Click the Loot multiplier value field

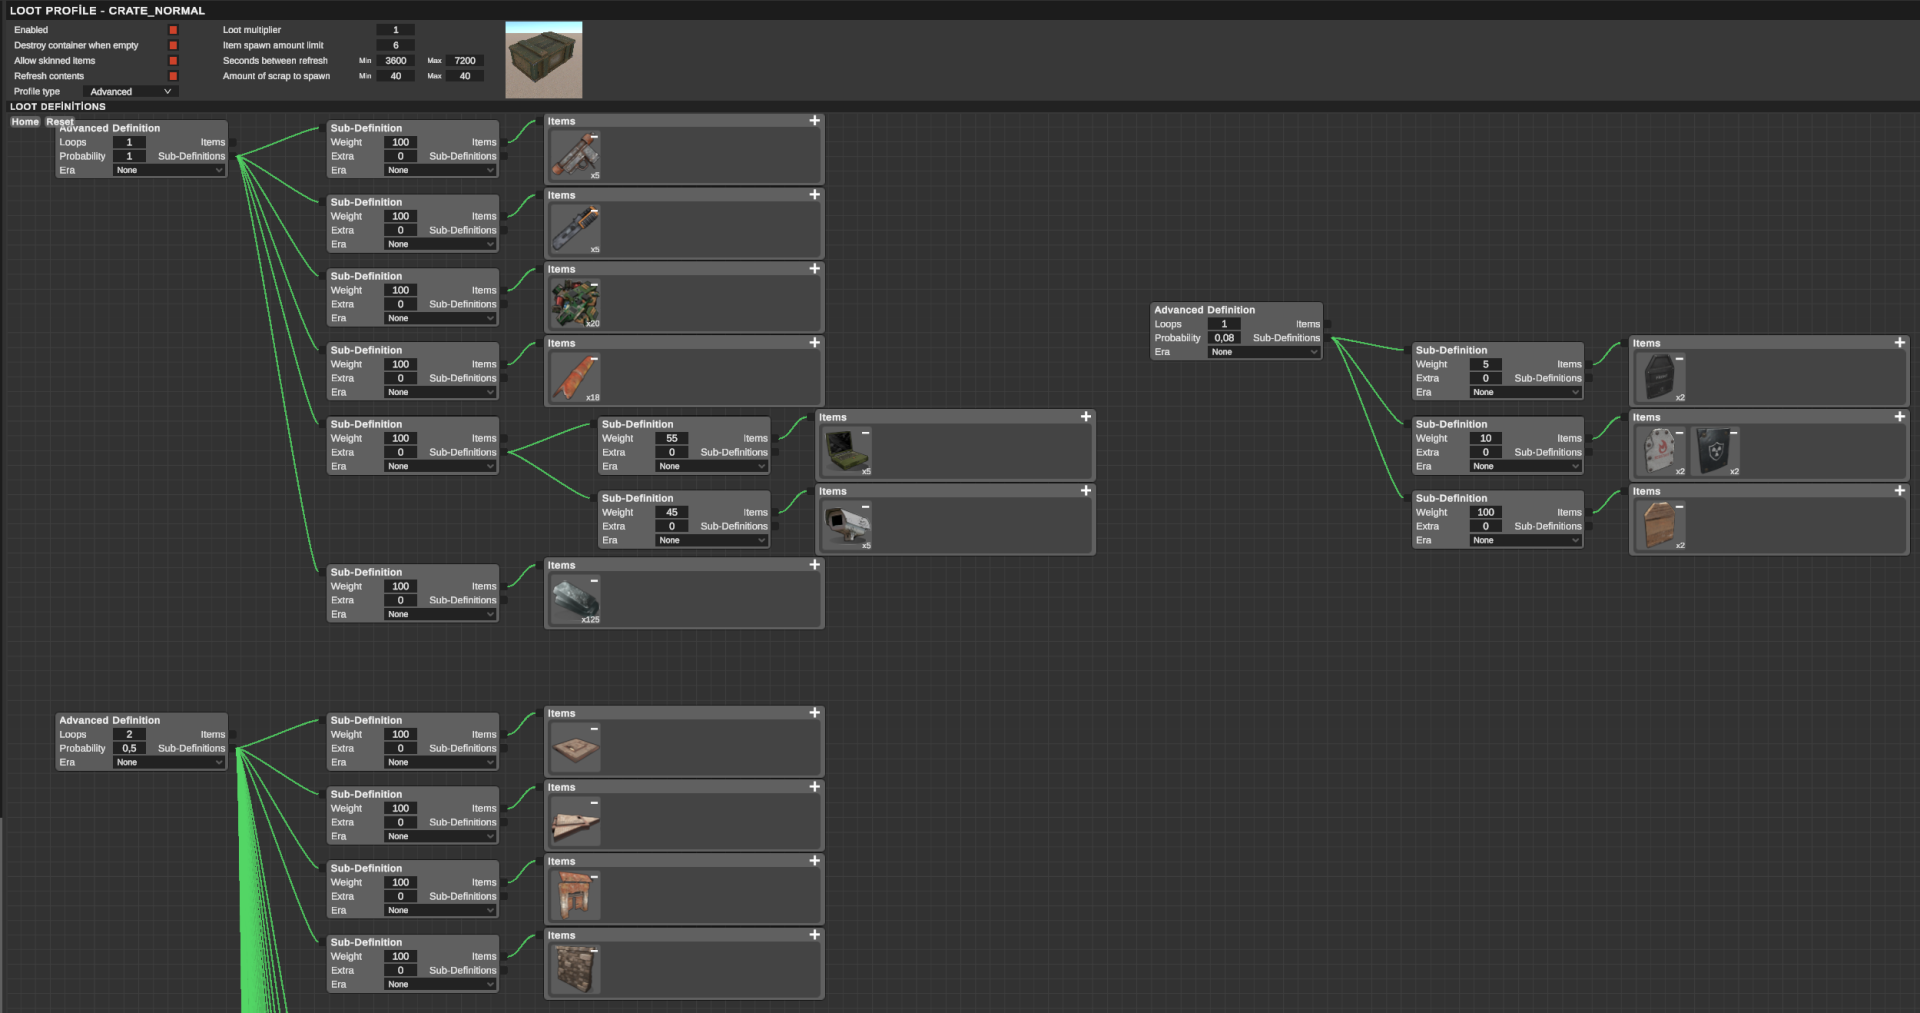click(x=395, y=30)
